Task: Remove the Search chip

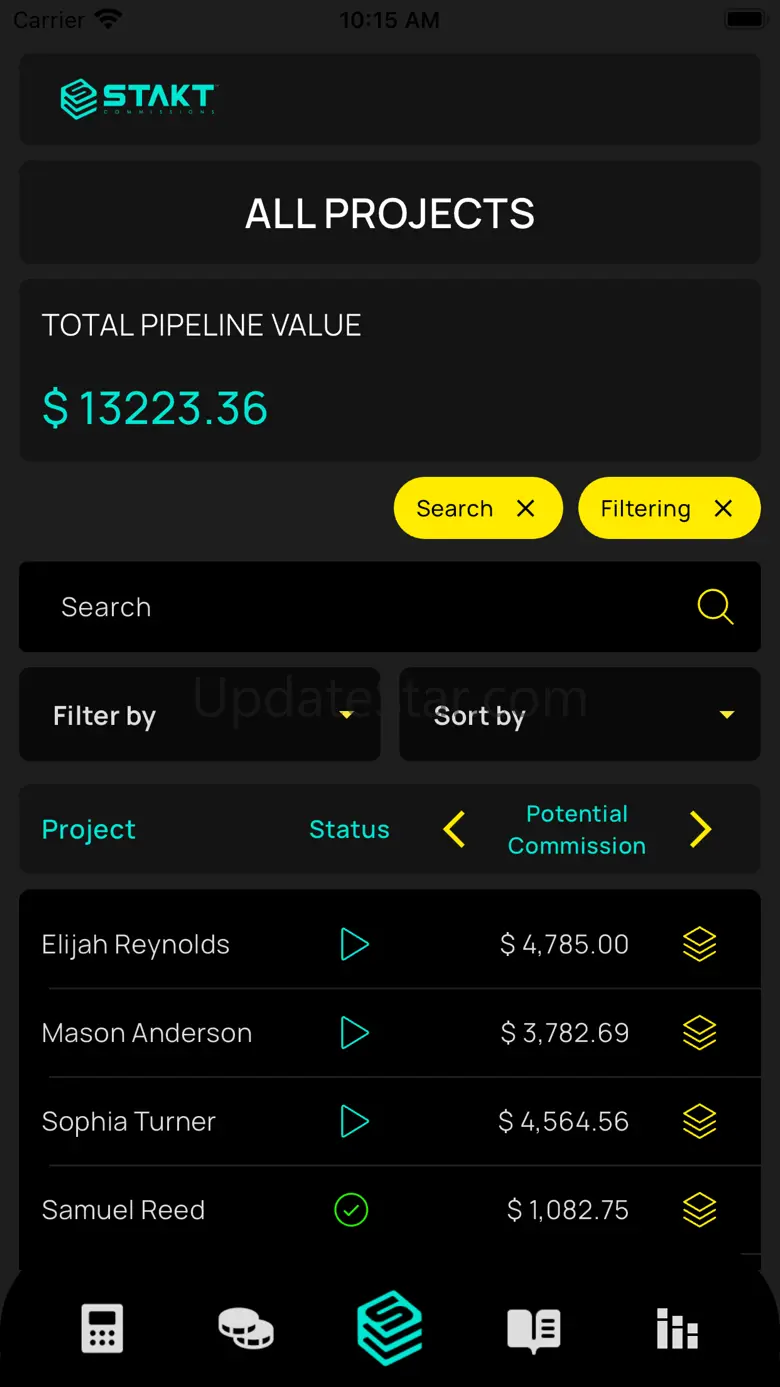Action: (526, 509)
